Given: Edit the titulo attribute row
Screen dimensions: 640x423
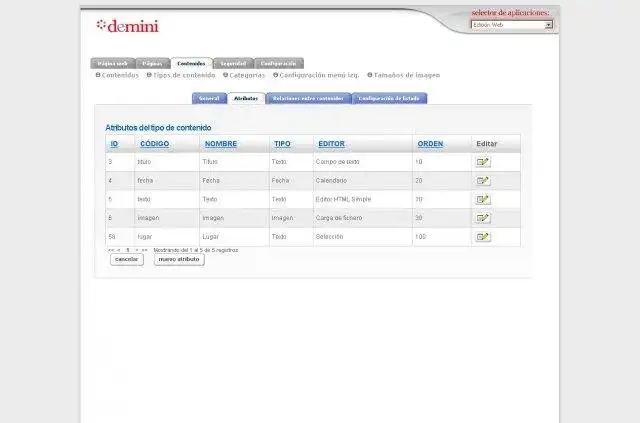Looking at the screenshot, I should point(483,162).
